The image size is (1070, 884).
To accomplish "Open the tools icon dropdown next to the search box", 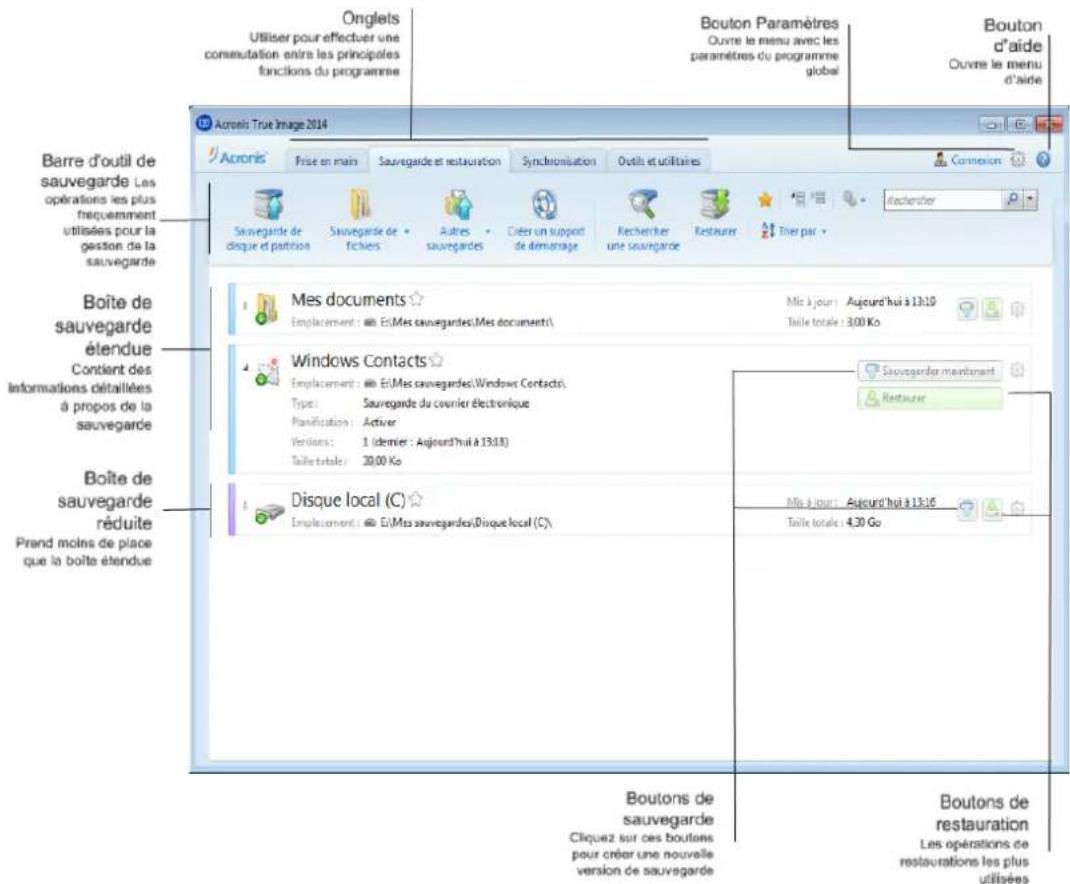I will click(x=853, y=199).
